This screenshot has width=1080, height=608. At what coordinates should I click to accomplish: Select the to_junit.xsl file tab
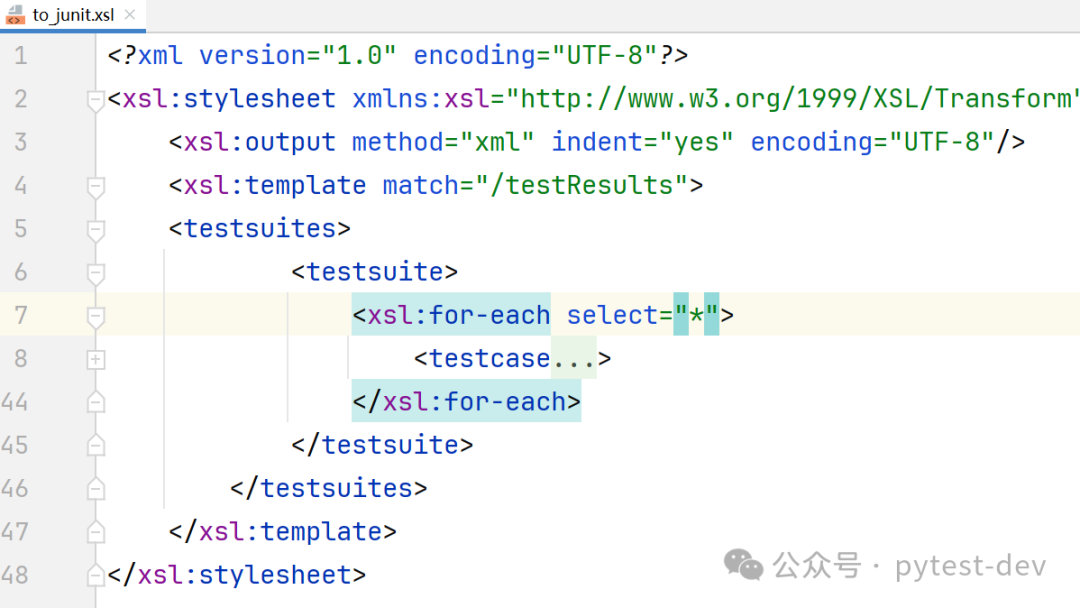[72, 15]
